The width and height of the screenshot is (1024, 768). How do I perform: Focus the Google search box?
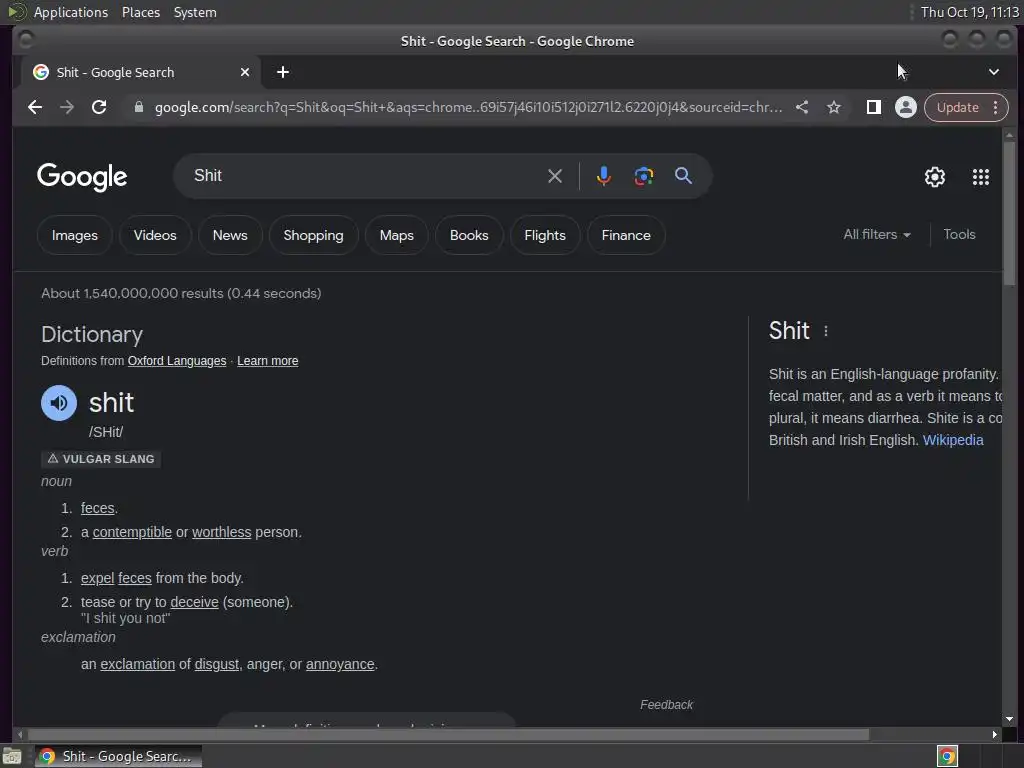[366, 176]
